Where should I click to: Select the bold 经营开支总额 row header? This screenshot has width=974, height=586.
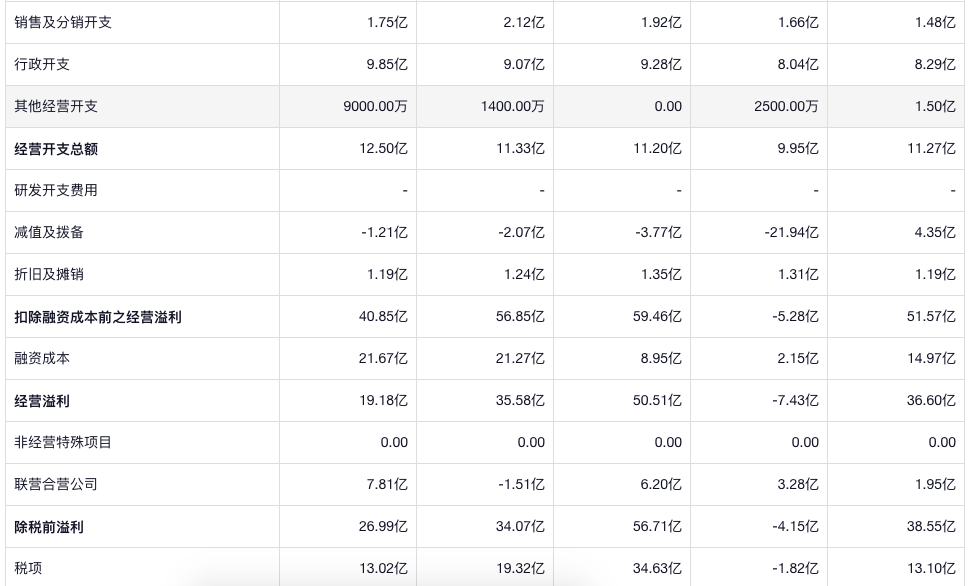tap(56, 149)
